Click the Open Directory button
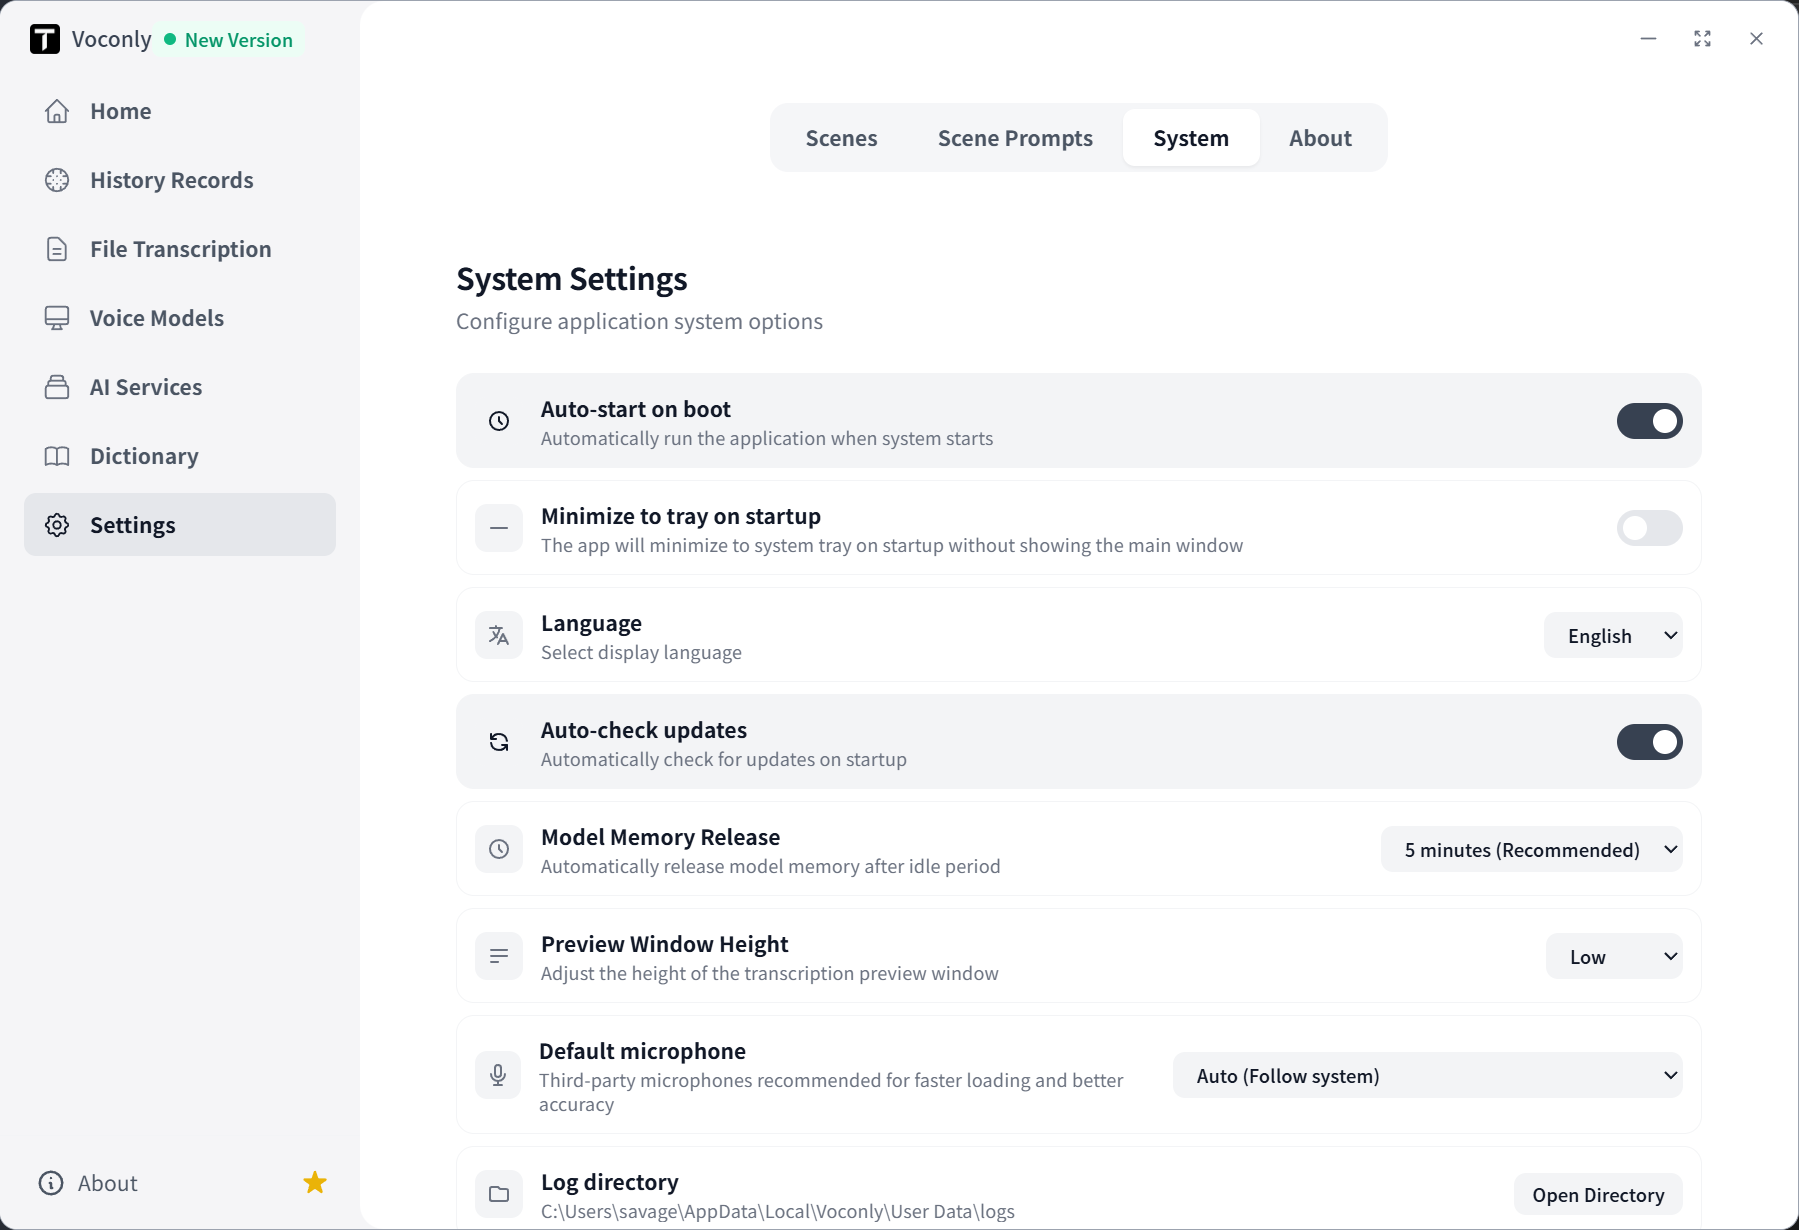This screenshot has height=1230, width=1799. pyautogui.click(x=1598, y=1195)
